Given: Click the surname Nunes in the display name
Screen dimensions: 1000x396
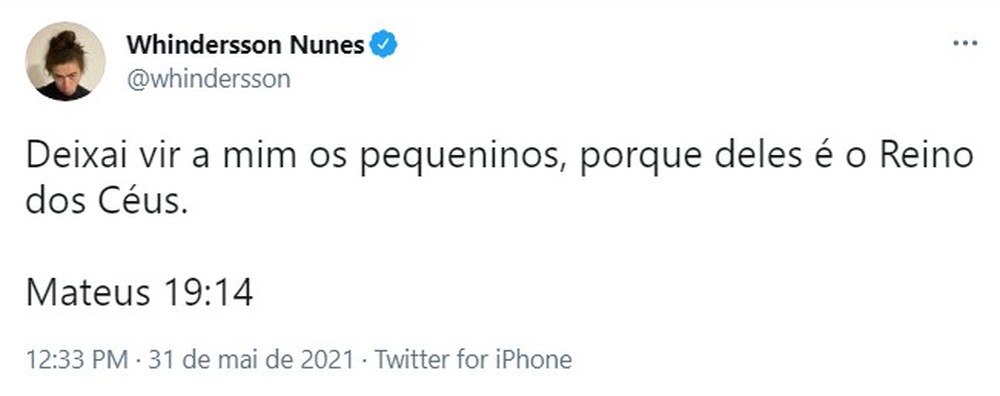Looking at the screenshot, I should click(x=326, y=45).
